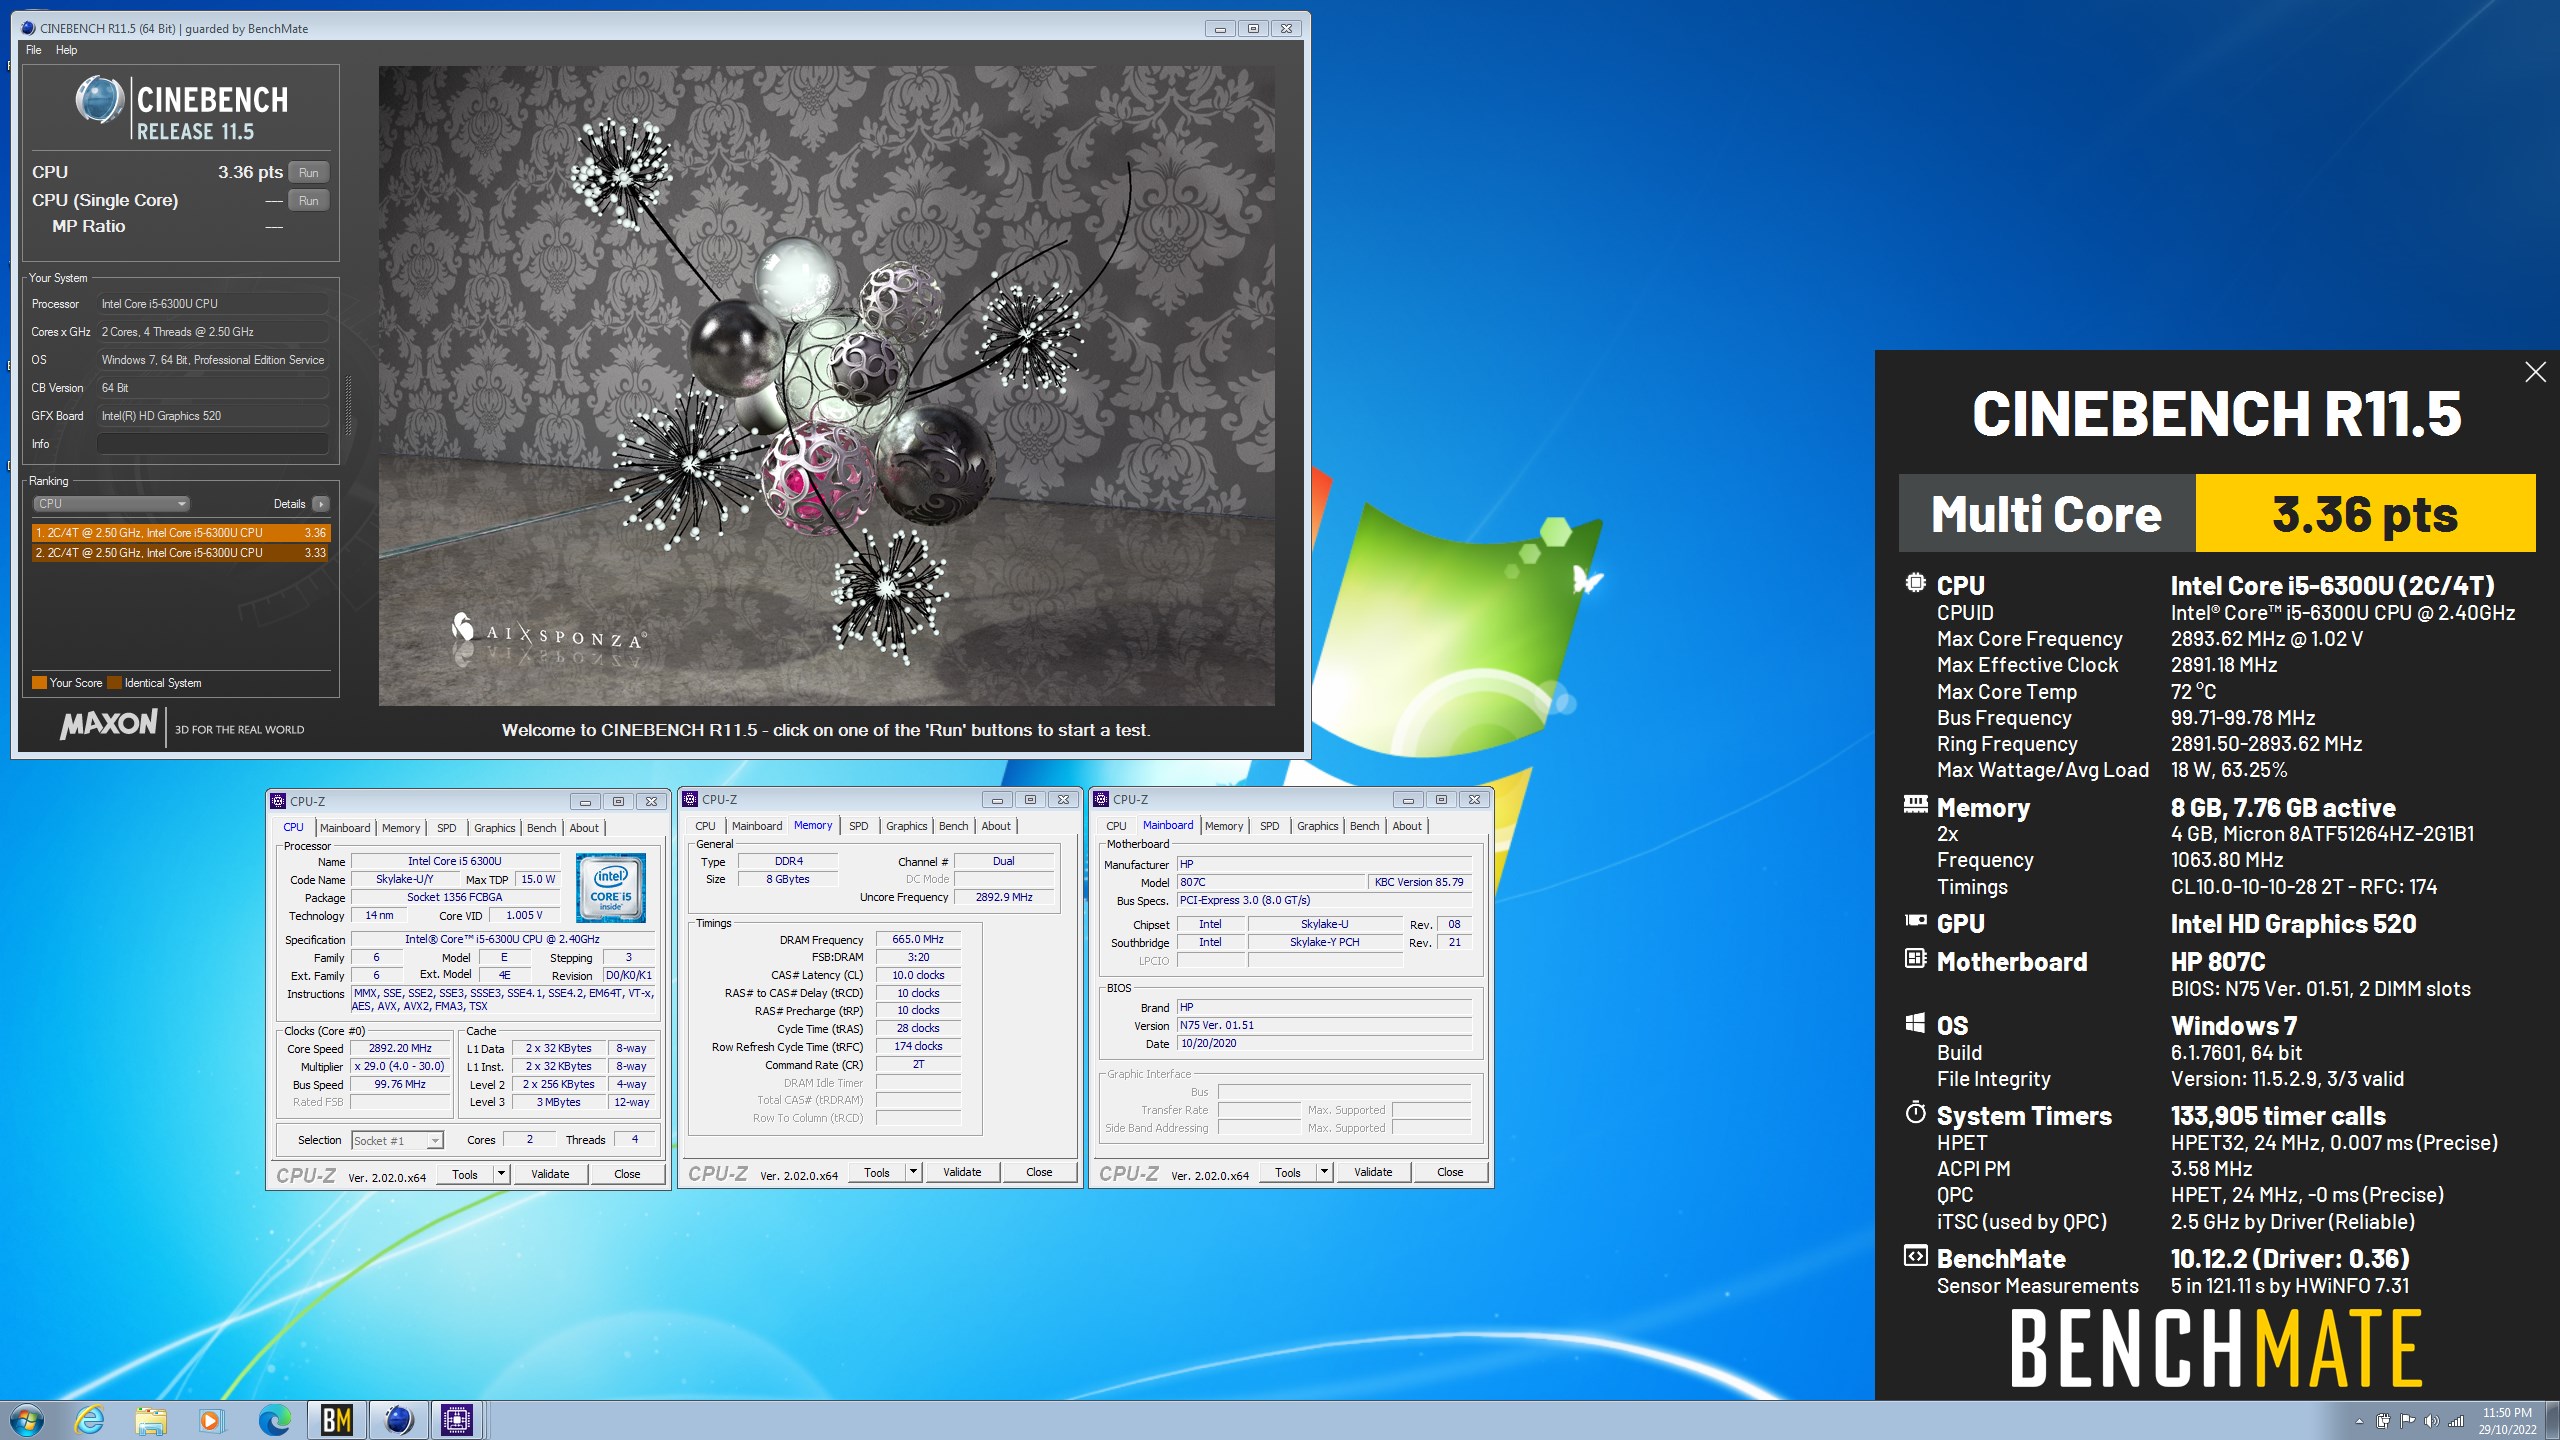Run the multi-core CPU test

309,173
